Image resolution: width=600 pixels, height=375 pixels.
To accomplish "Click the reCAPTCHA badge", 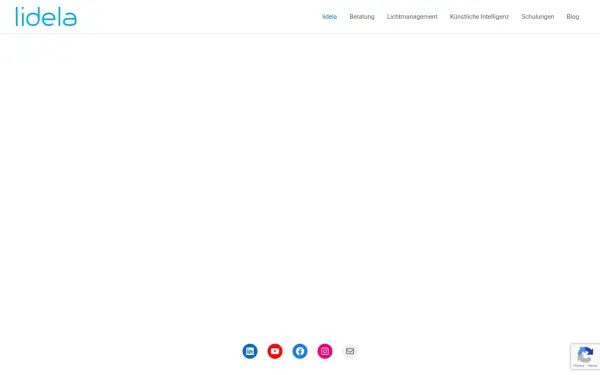I will coord(585,356).
